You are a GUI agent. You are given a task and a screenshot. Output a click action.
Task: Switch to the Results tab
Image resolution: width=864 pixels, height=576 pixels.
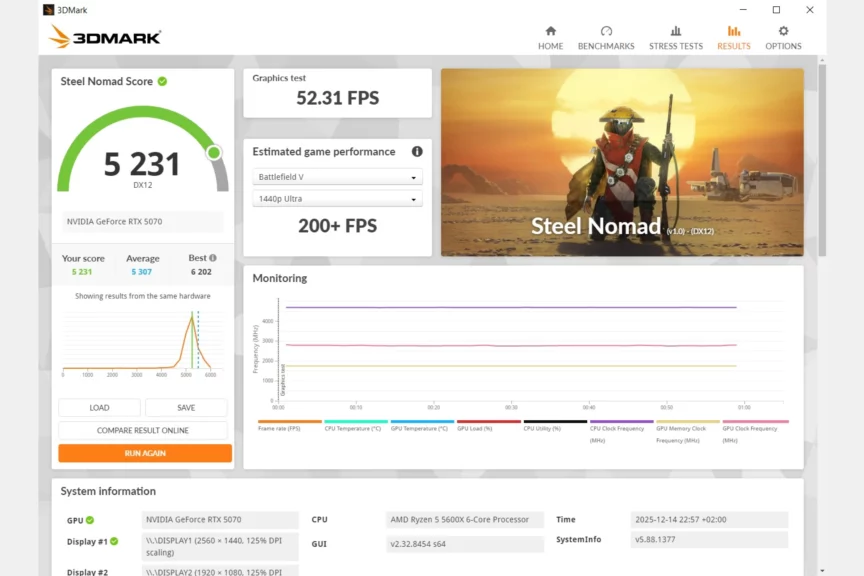click(733, 37)
